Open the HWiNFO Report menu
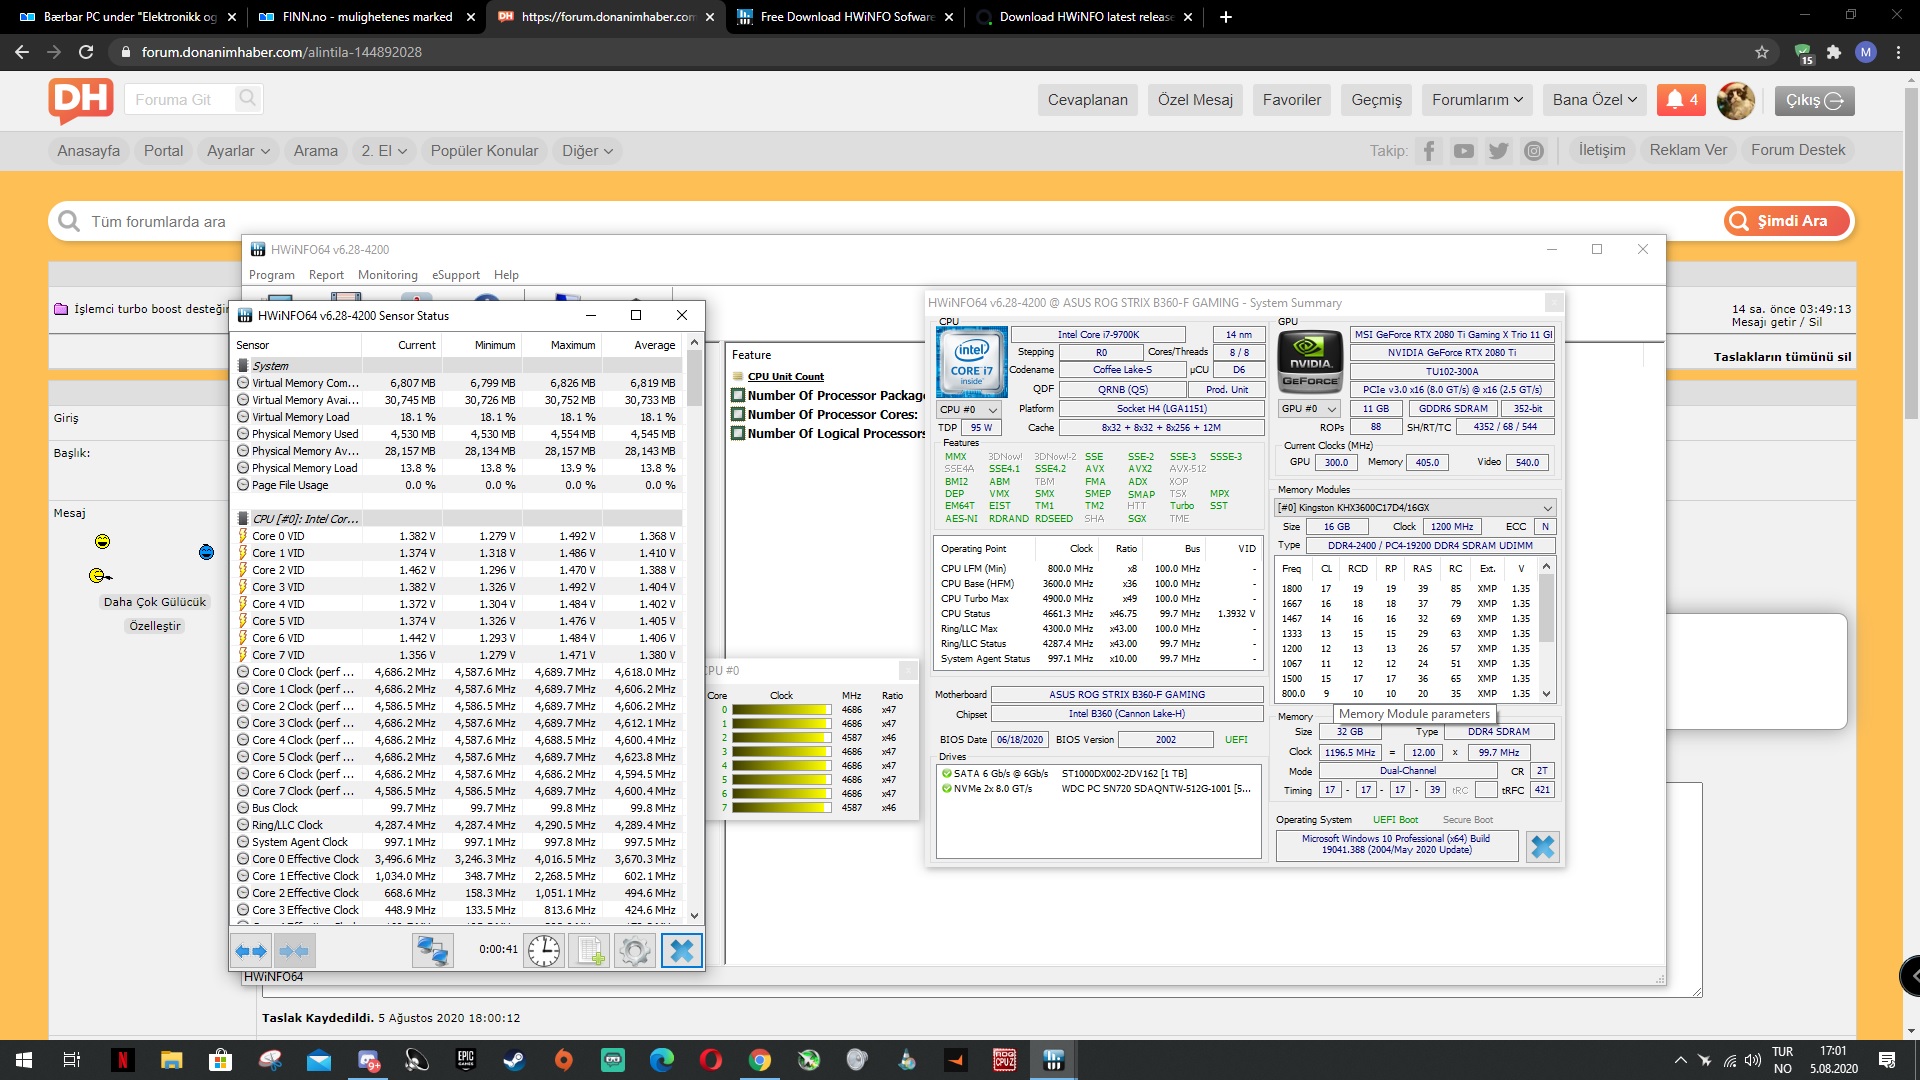1920x1080 pixels. 326,275
